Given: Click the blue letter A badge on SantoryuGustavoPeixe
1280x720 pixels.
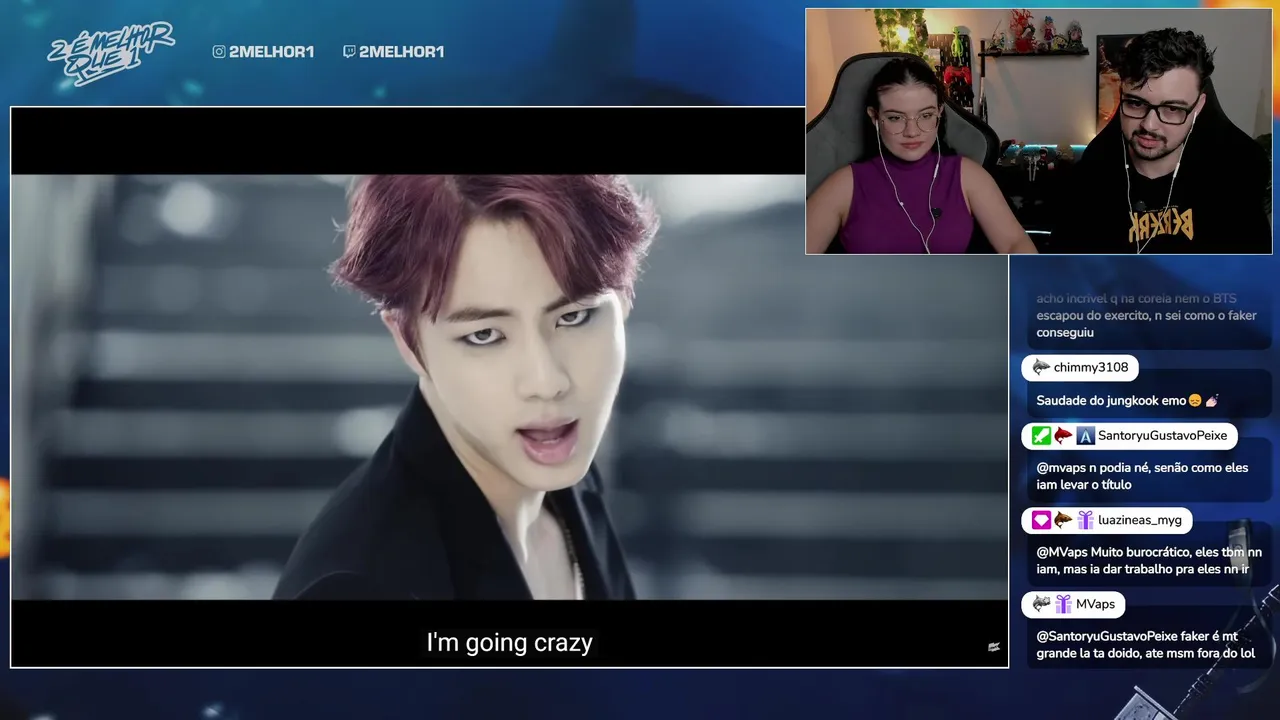Looking at the screenshot, I should click(x=1085, y=436).
